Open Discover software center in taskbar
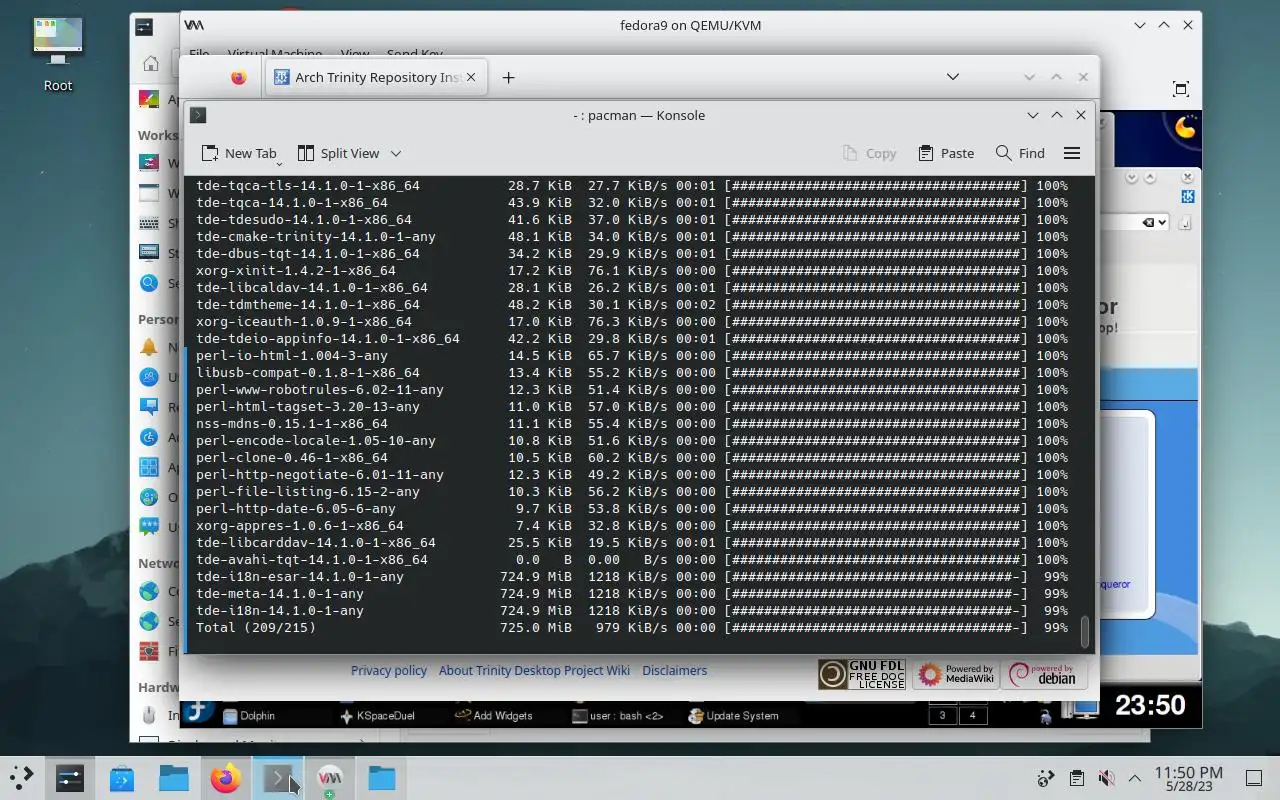Viewport: 1280px width, 800px height. coord(122,777)
